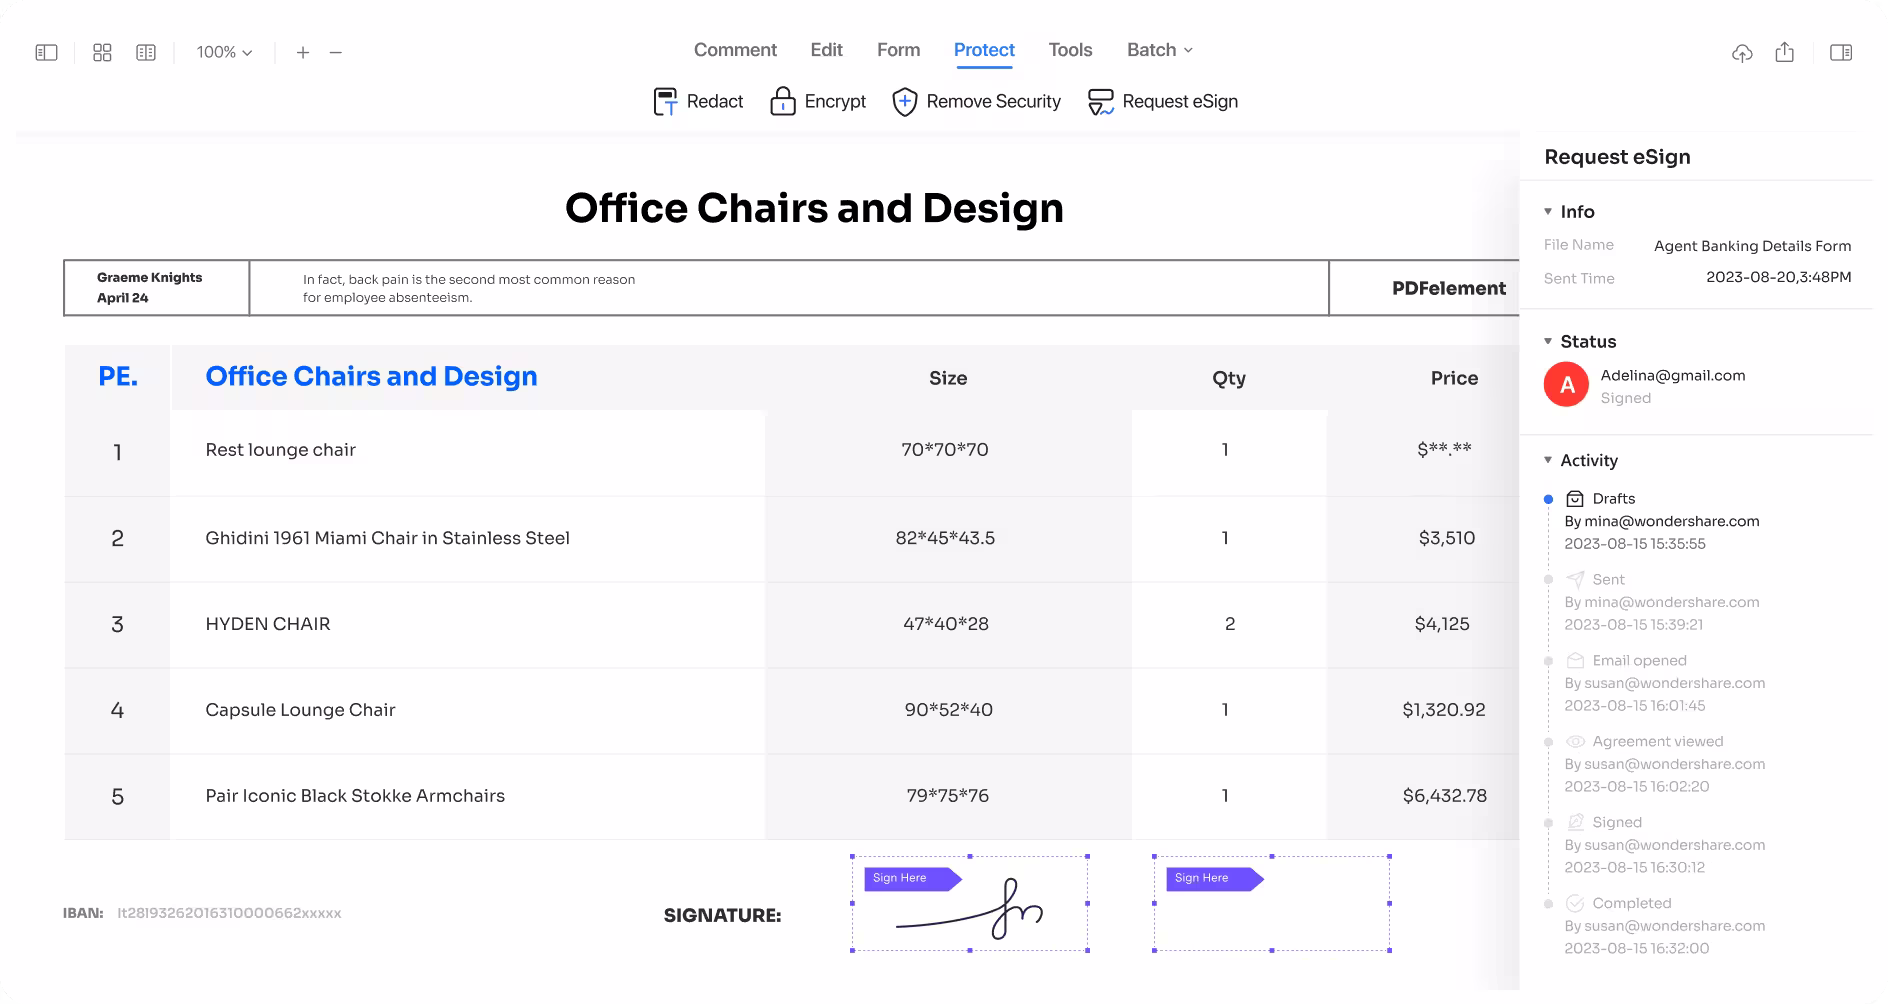Switch to two-page reading view icon
Screen dimensions: 1888x1004
[x=146, y=52]
